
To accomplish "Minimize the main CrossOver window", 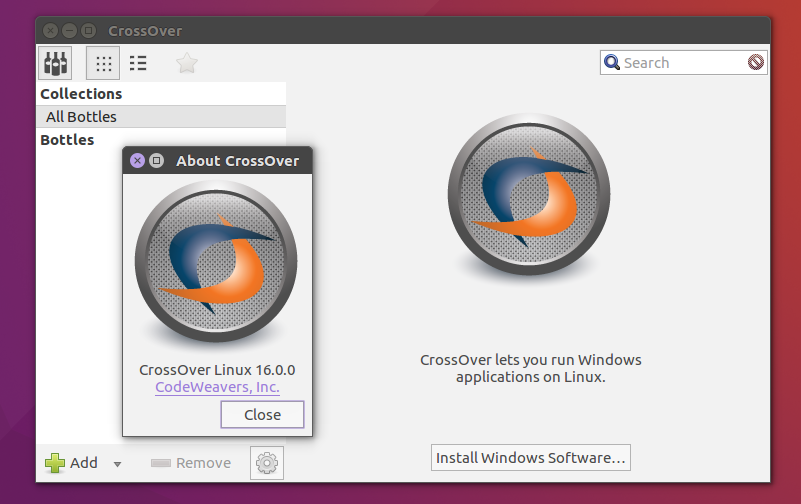I will click(69, 31).
